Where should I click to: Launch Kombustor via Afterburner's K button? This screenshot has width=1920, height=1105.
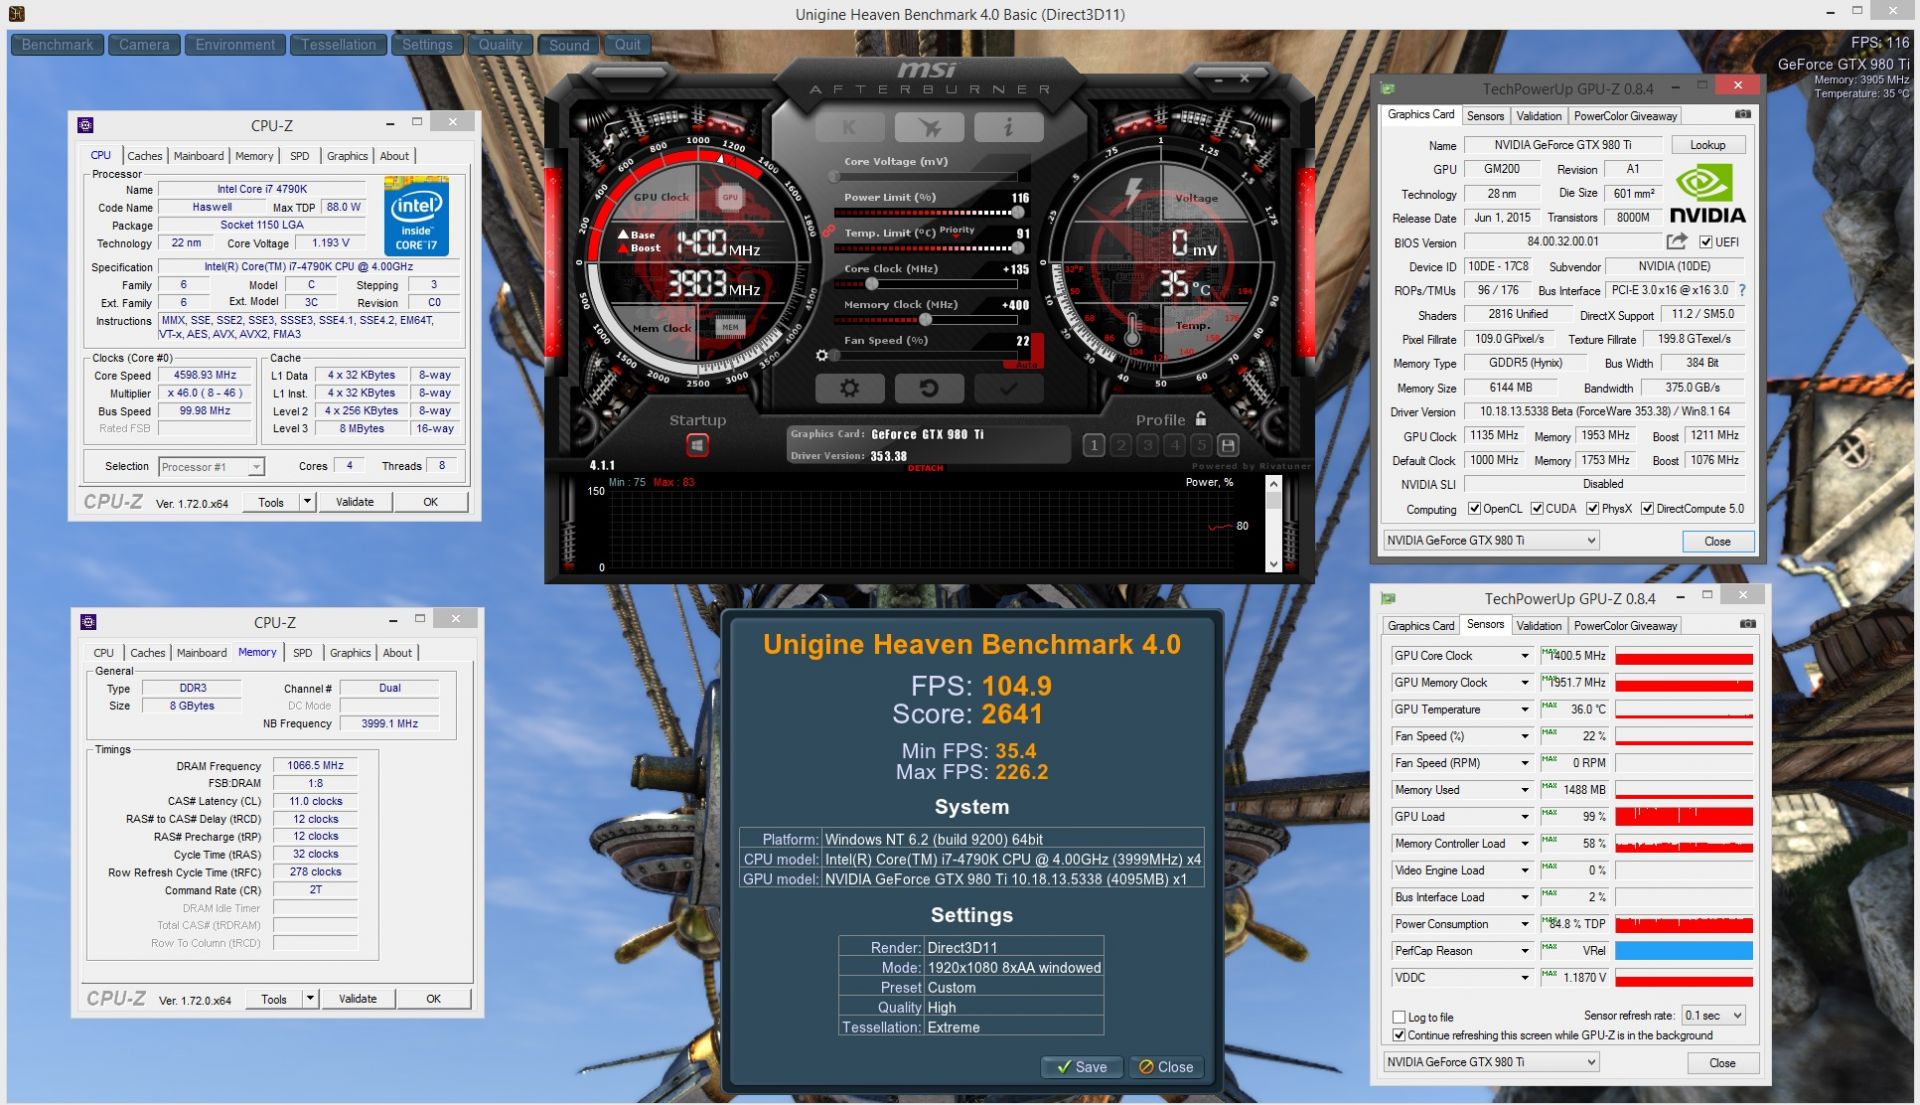pyautogui.click(x=850, y=127)
